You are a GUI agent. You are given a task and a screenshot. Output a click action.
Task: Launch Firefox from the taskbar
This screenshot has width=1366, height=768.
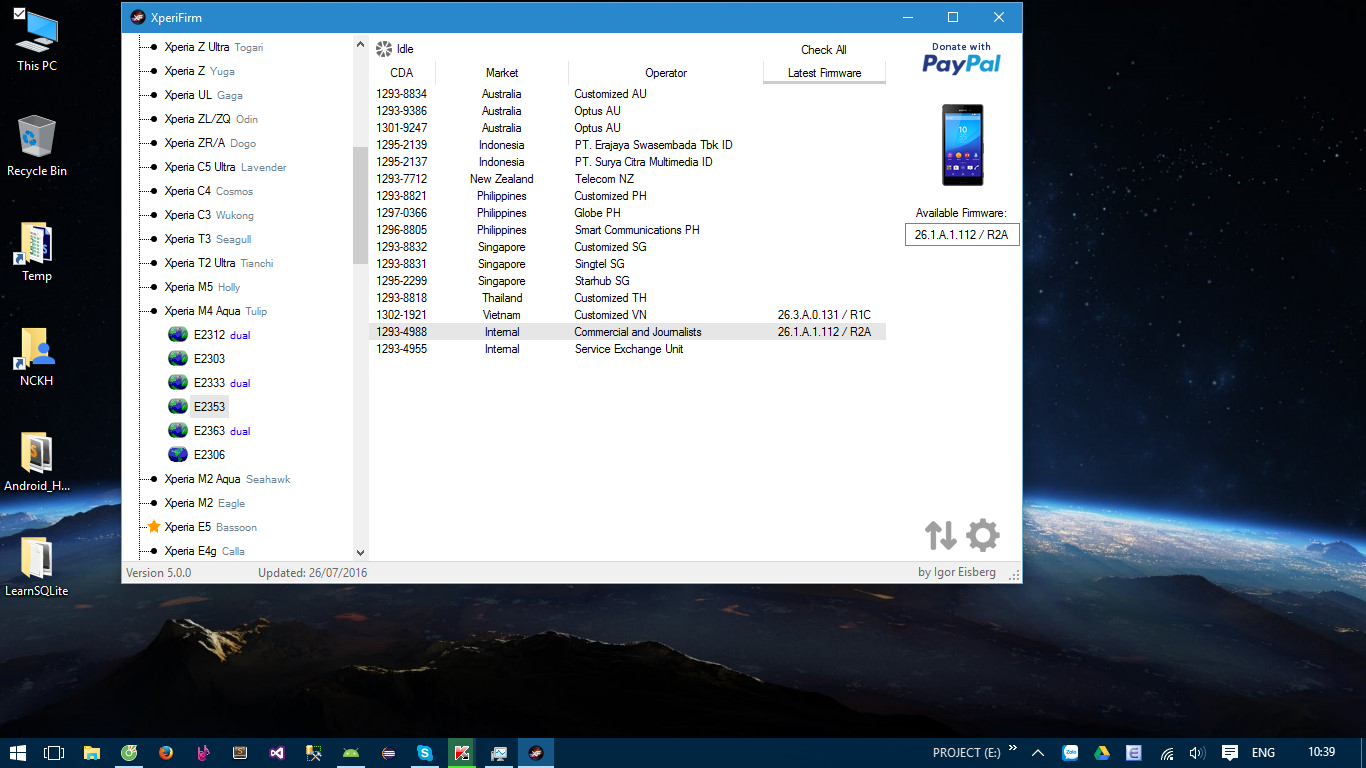point(166,753)
